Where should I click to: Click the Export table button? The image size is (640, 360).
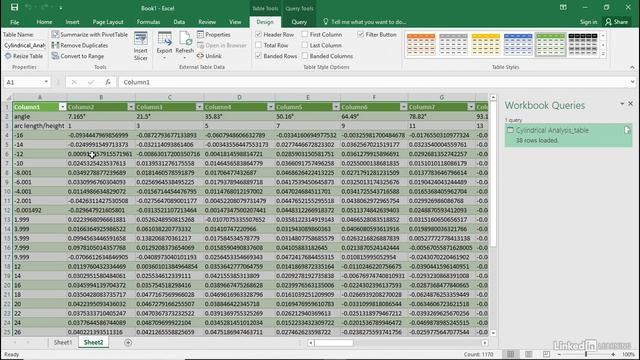click(164, 46)
